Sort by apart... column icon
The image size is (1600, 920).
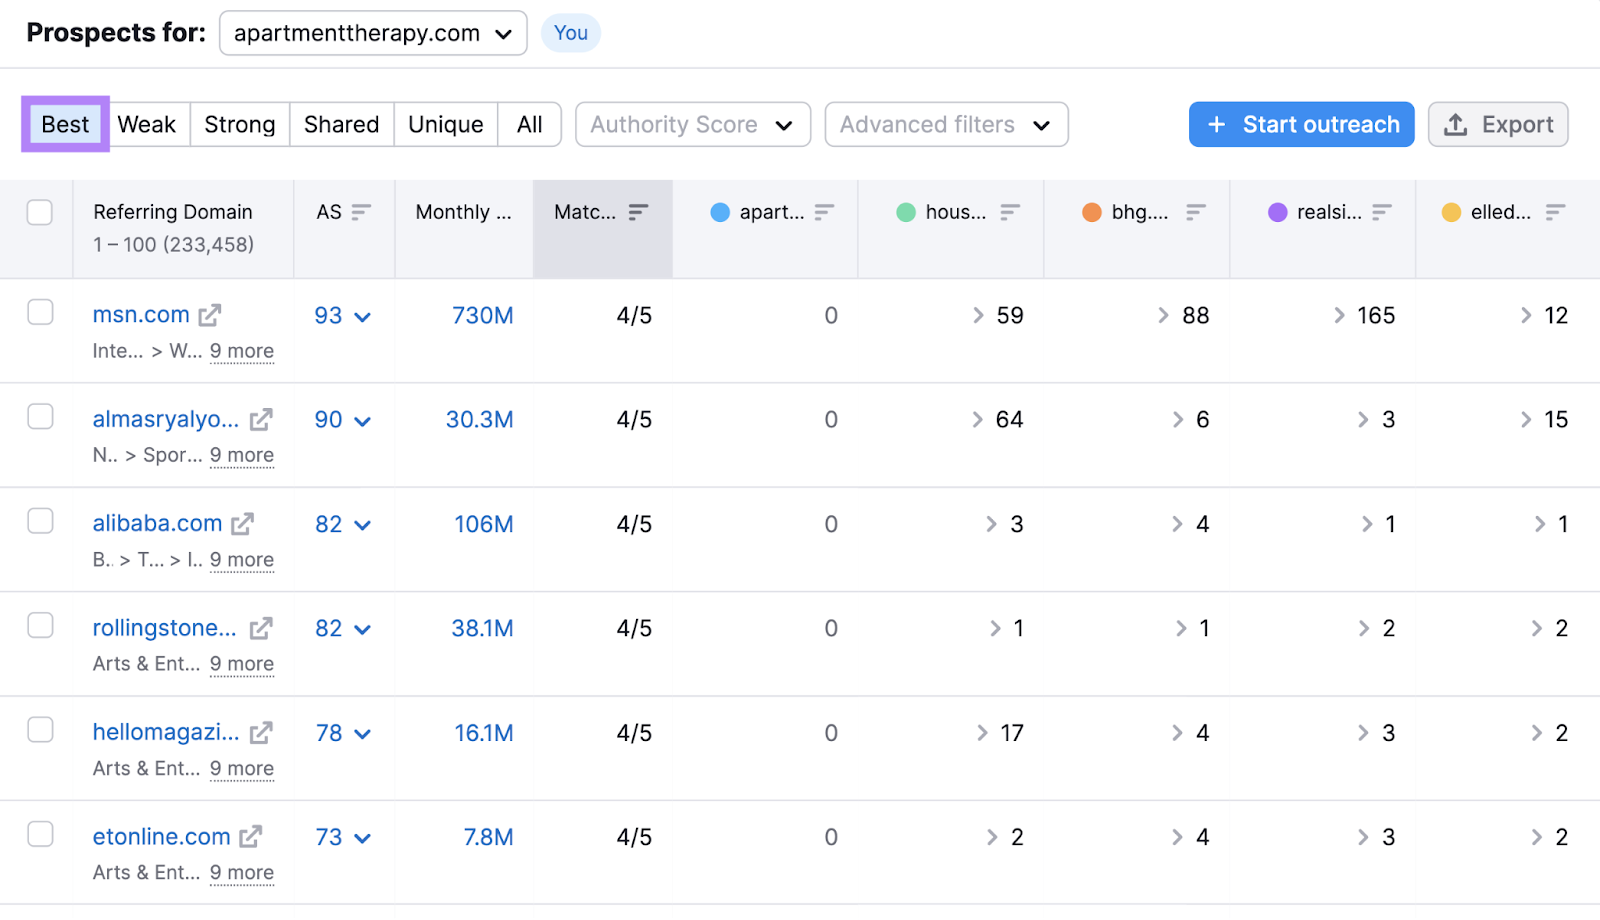pyautogui.click(x=824, y=212)
